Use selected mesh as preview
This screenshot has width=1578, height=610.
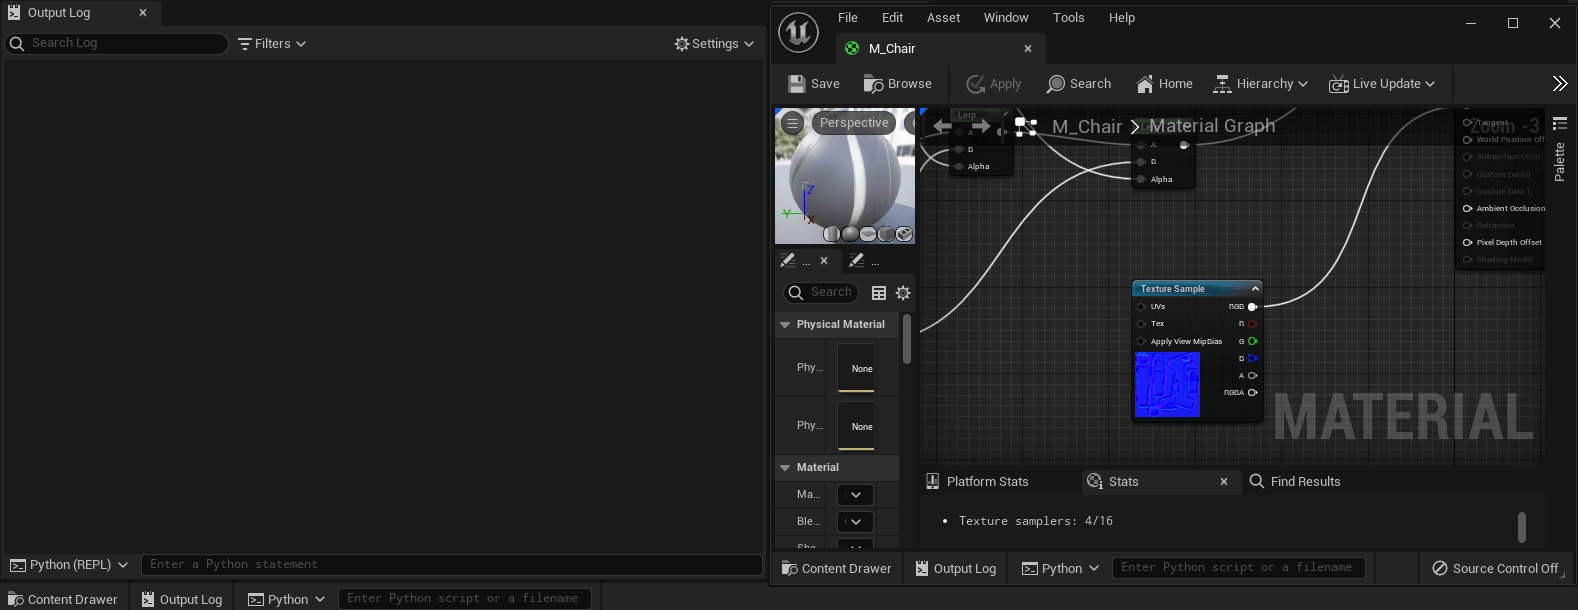tap(904, 234)
